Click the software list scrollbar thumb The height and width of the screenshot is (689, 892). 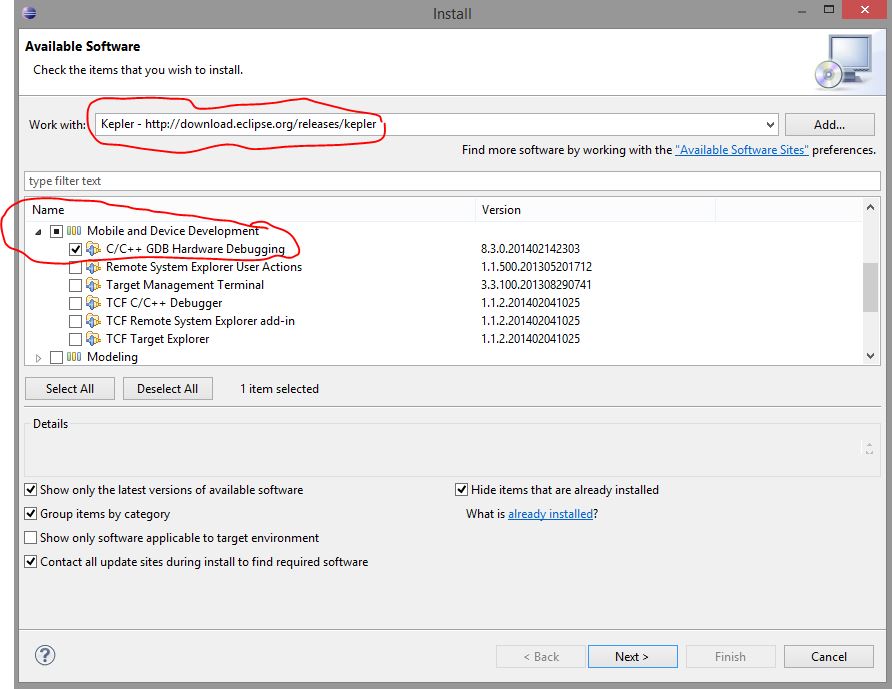tap(870, 287)
